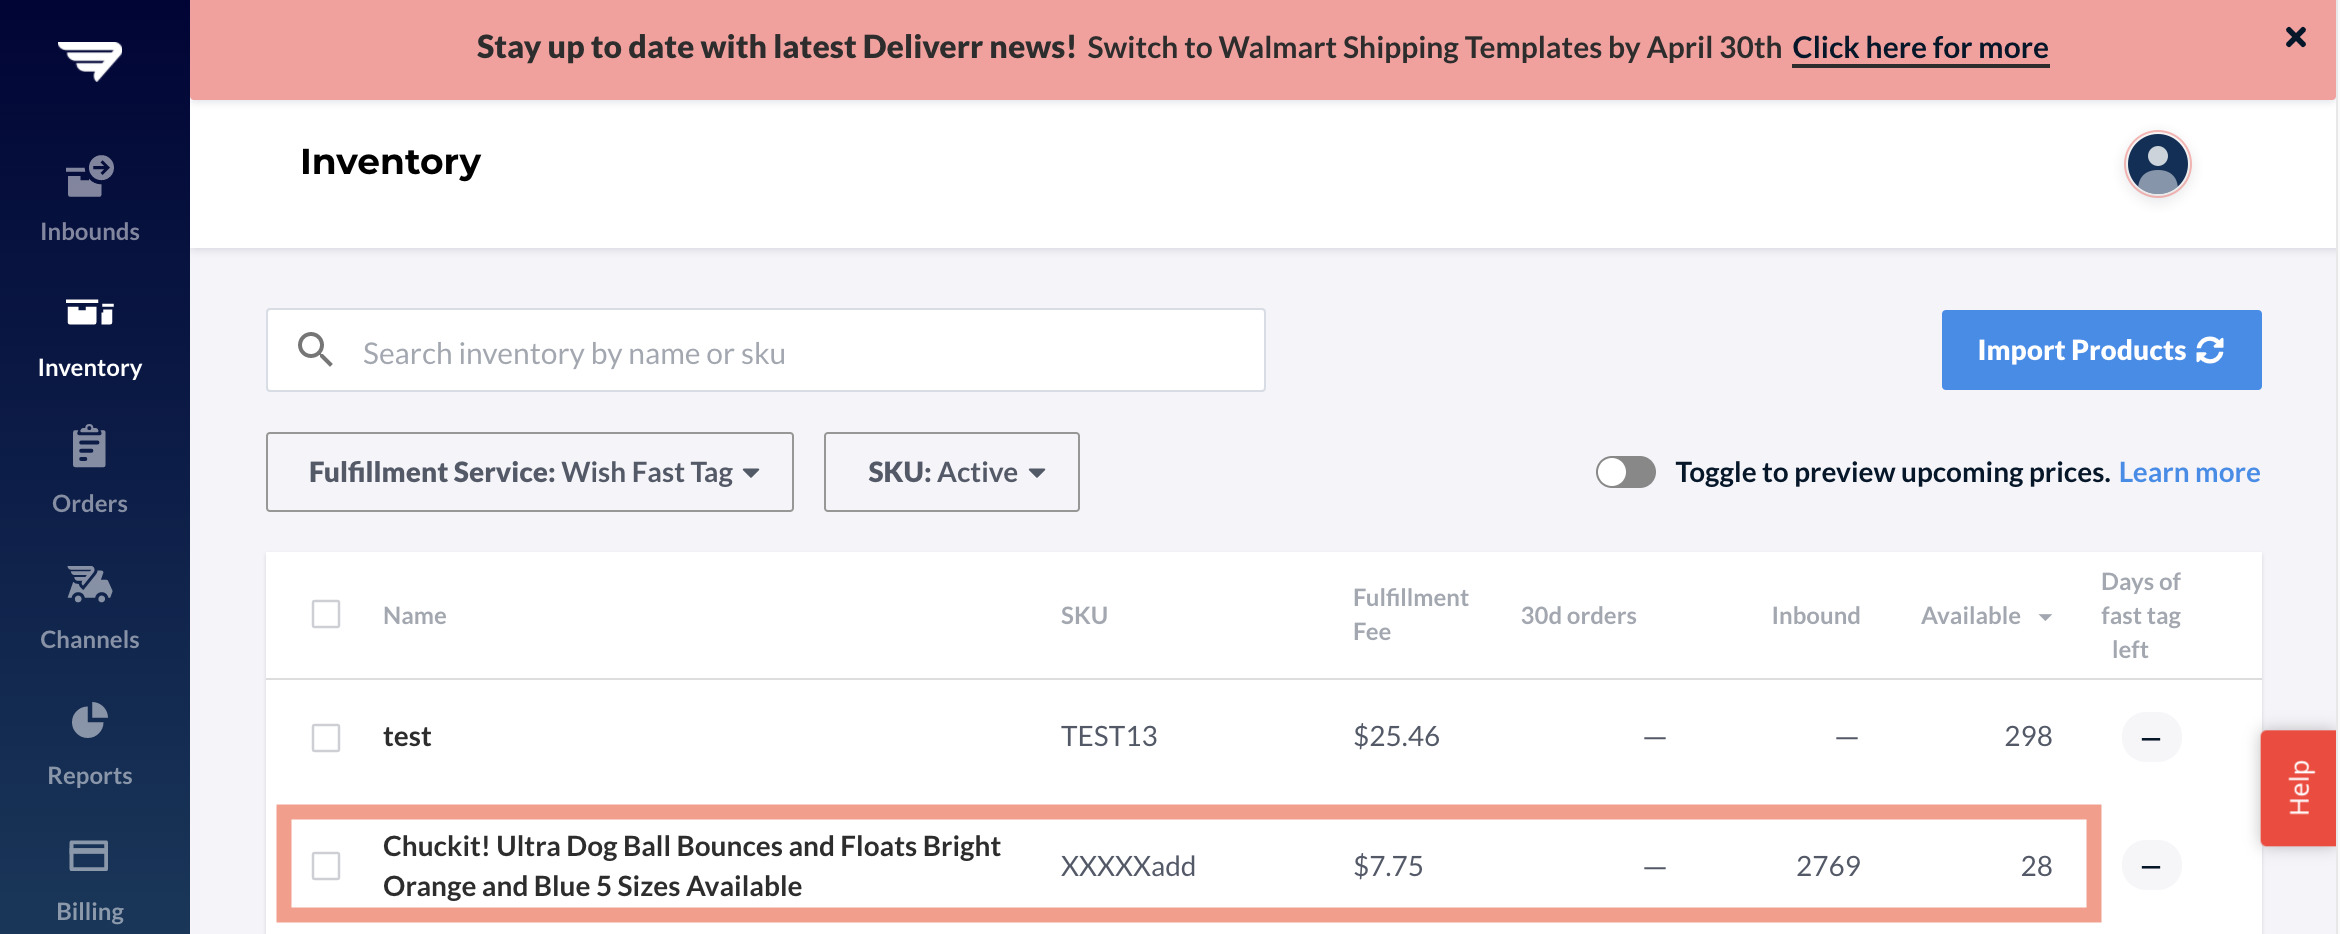Click the Deliverr logo at top left
The width and height of the screenshot is (2340, 934).
90,60
